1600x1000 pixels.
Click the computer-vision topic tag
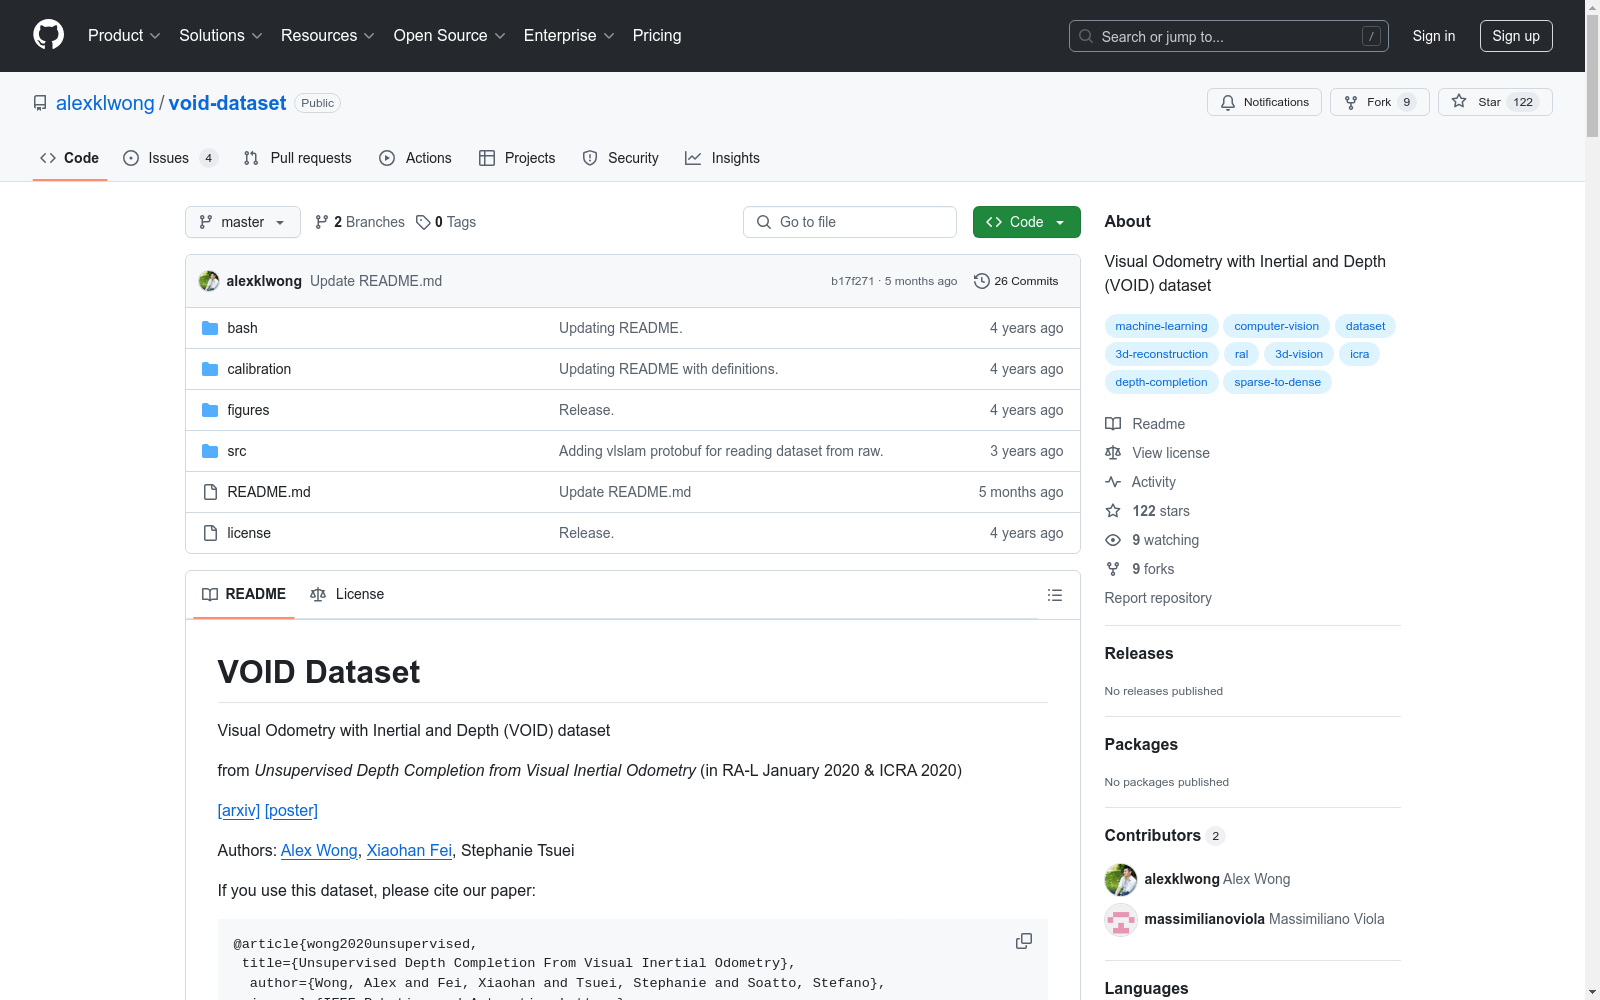coord(1276,326)
